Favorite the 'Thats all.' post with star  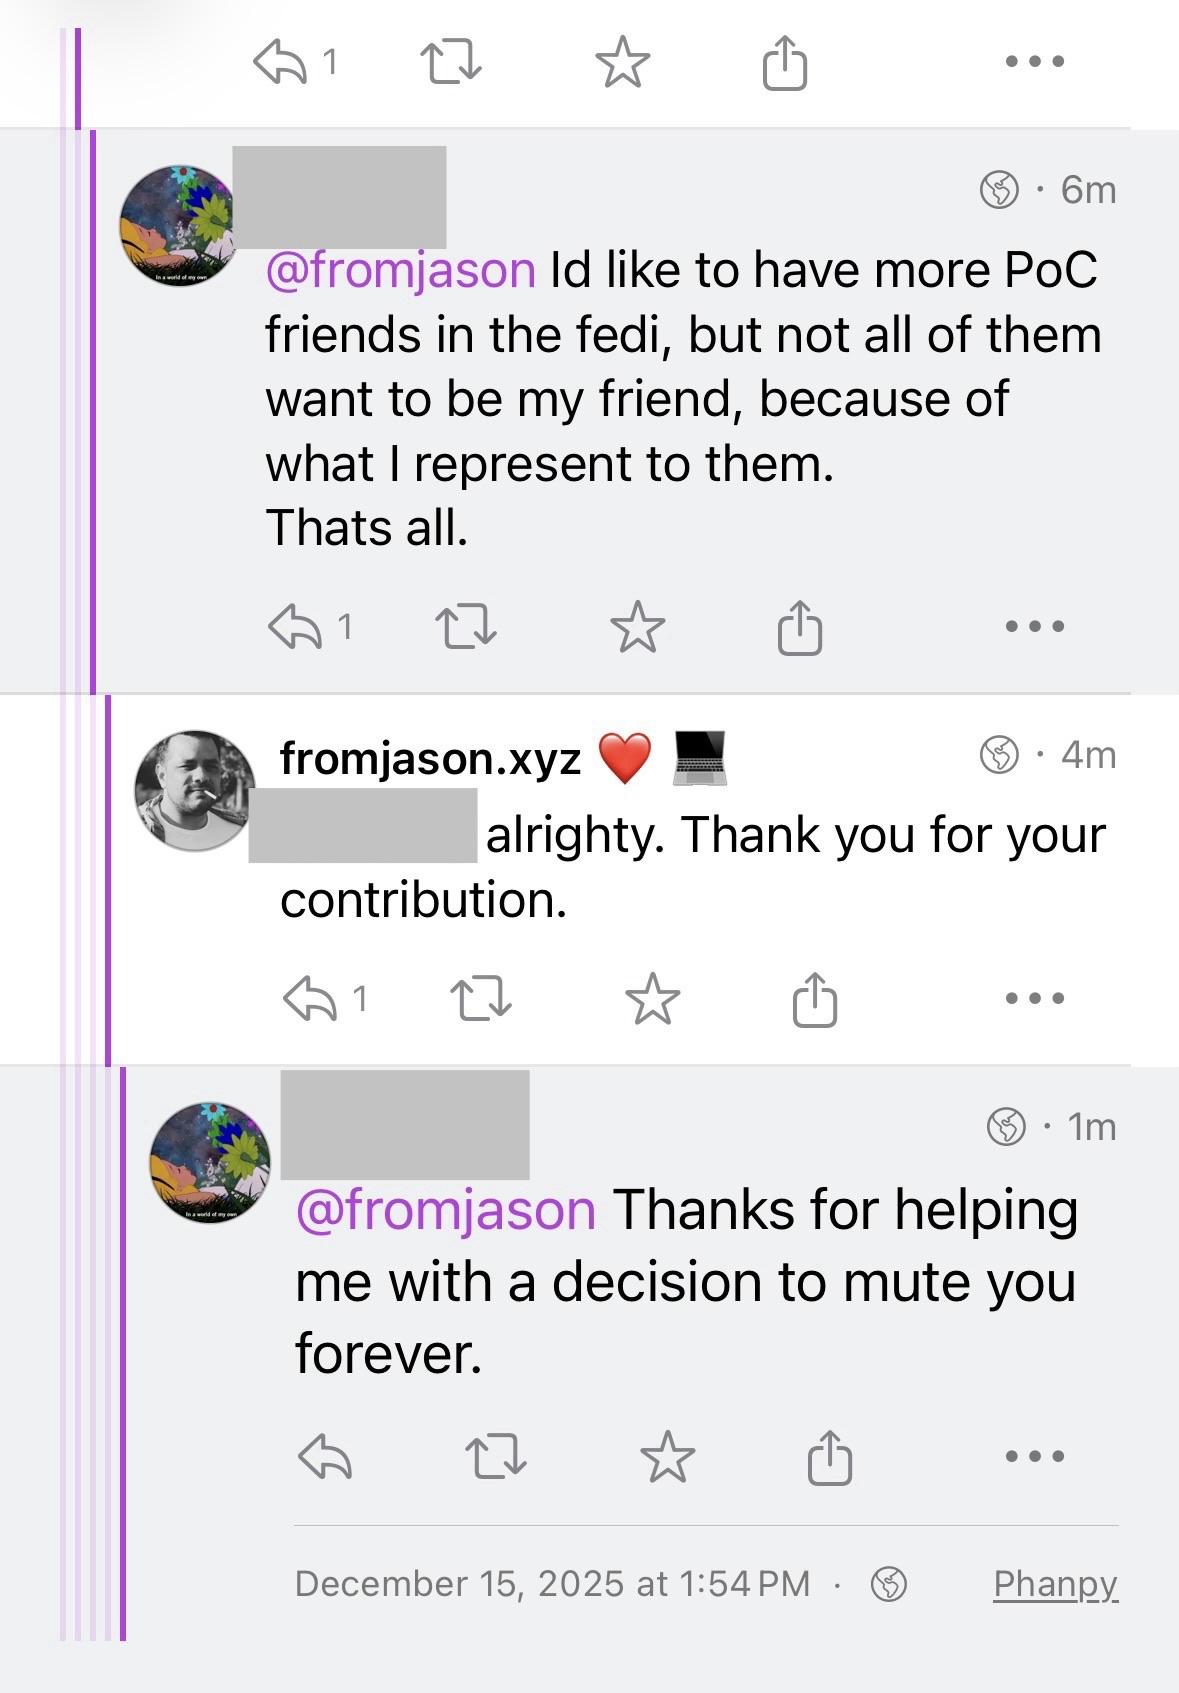click(x=637, y=627)
